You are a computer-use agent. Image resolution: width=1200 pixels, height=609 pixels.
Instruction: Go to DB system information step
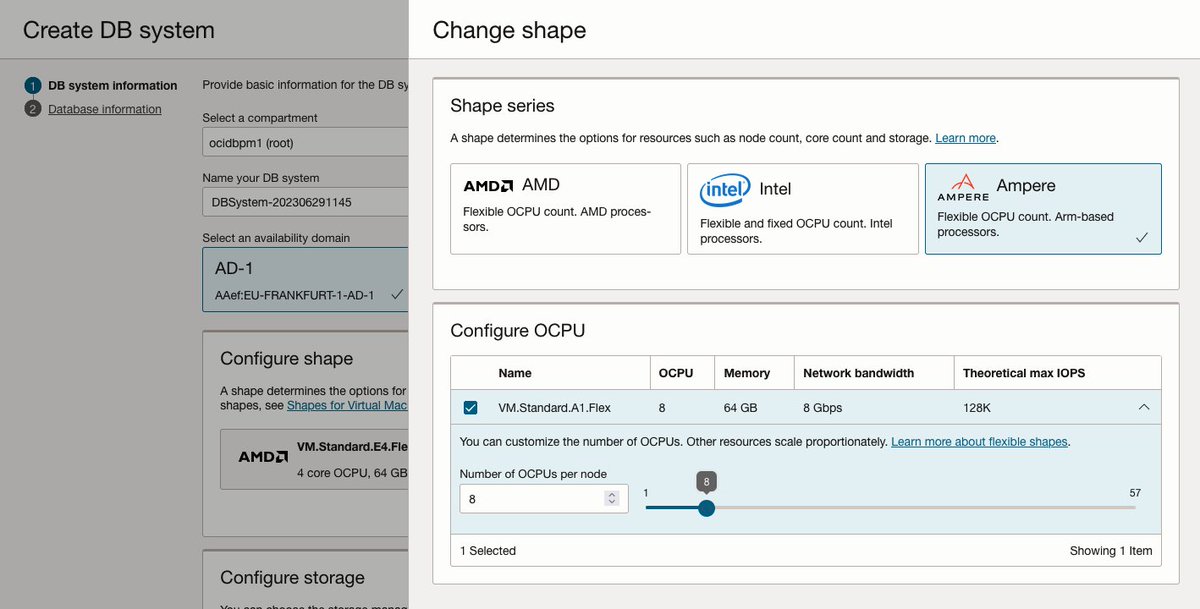click(x=112, y=85)
